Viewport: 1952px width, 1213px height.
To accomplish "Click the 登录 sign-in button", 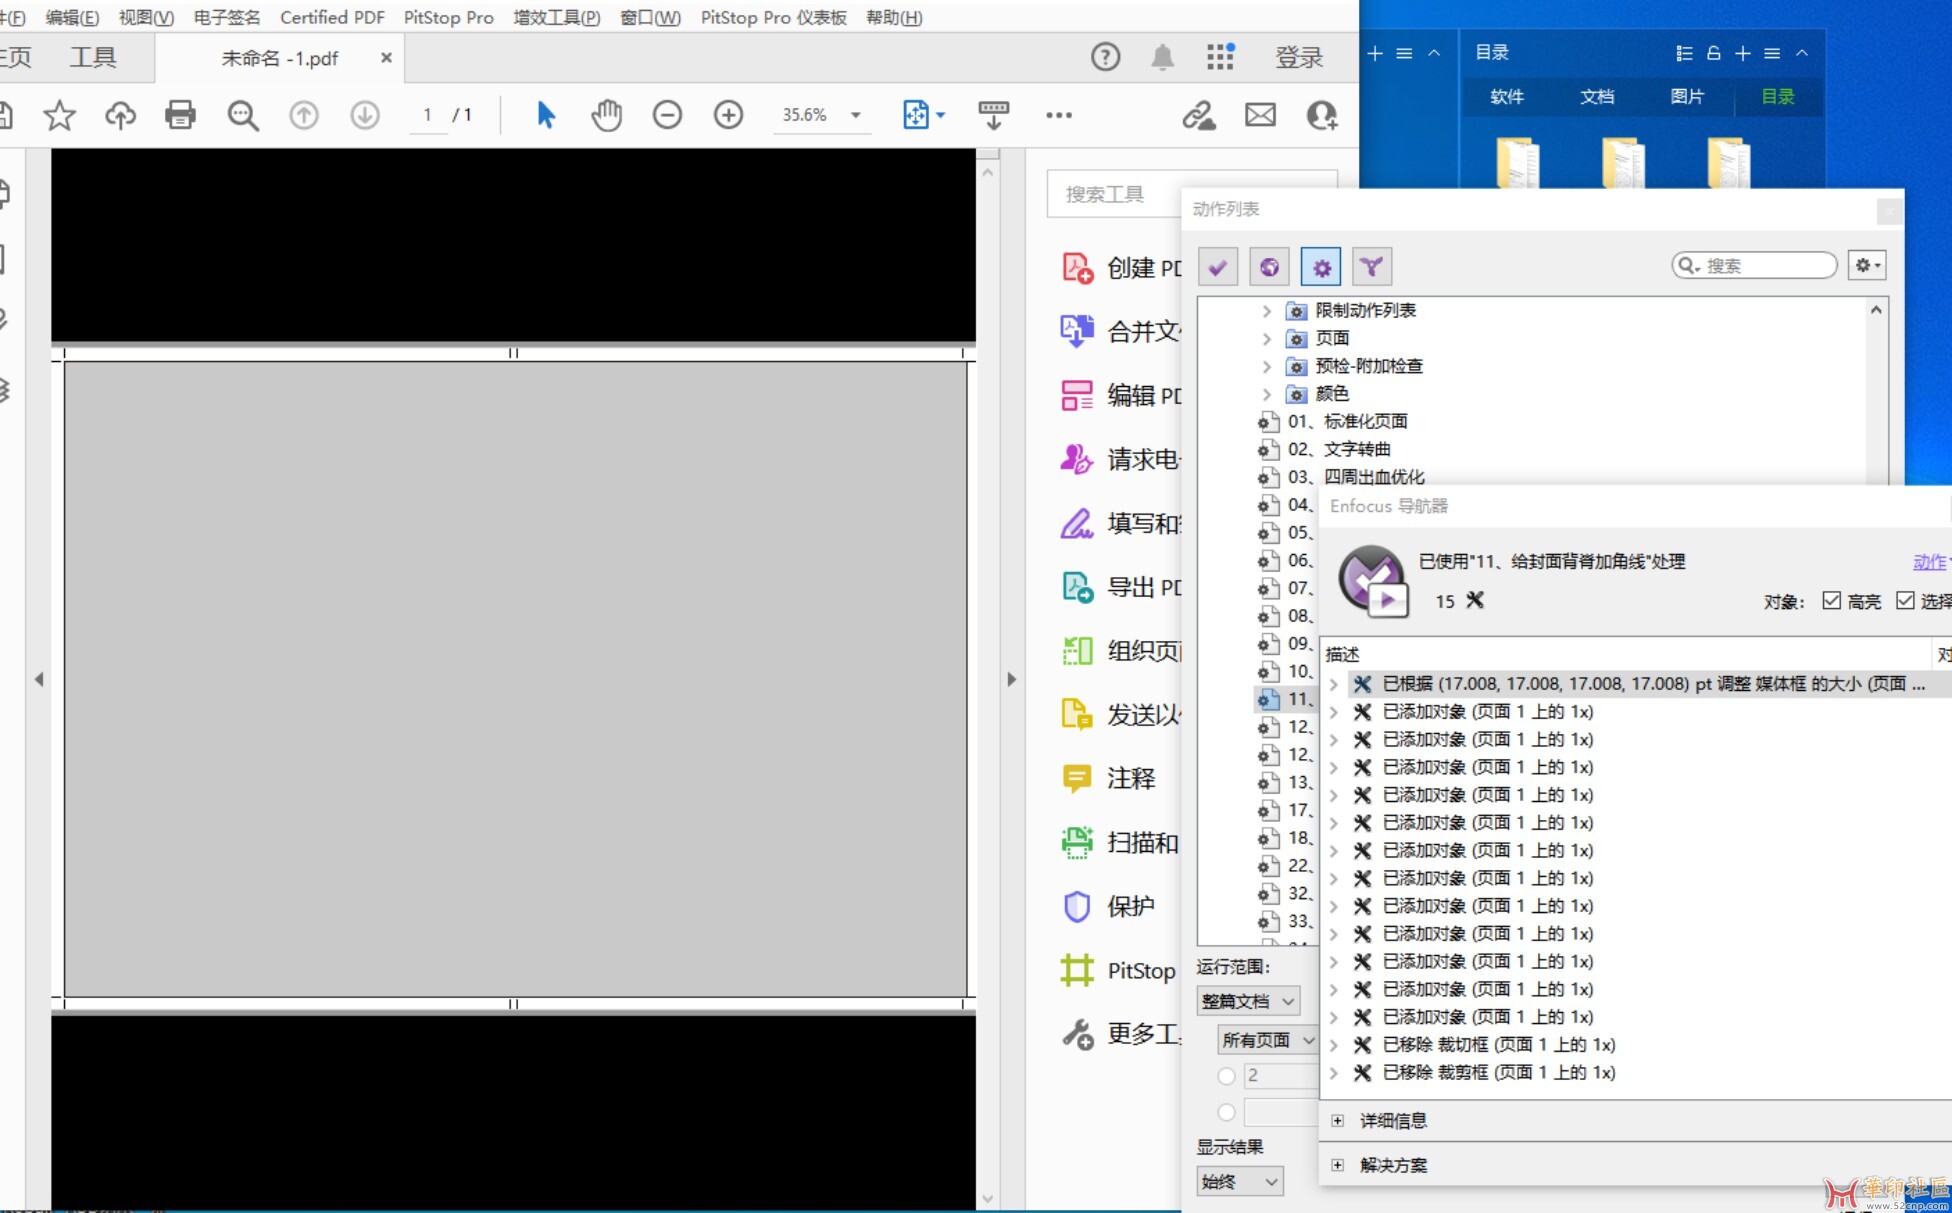I will pyautogui.click(x=1299, y=57).
